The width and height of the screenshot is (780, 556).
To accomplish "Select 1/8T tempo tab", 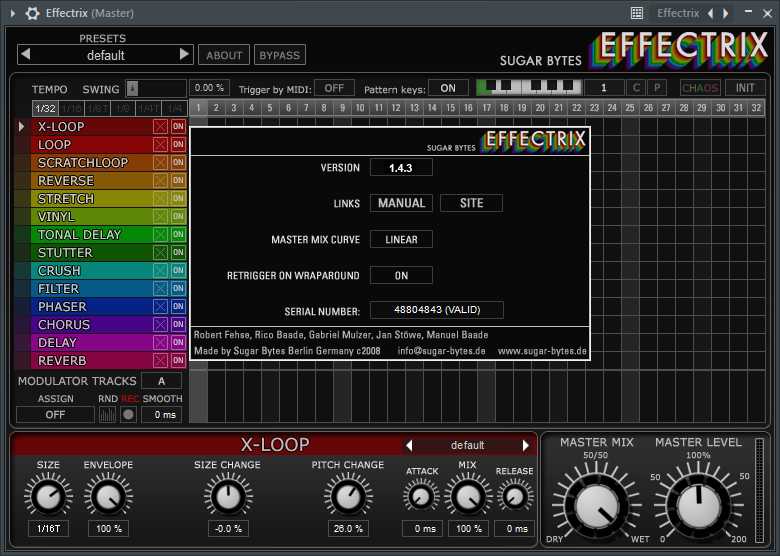I will pos(97,108).
